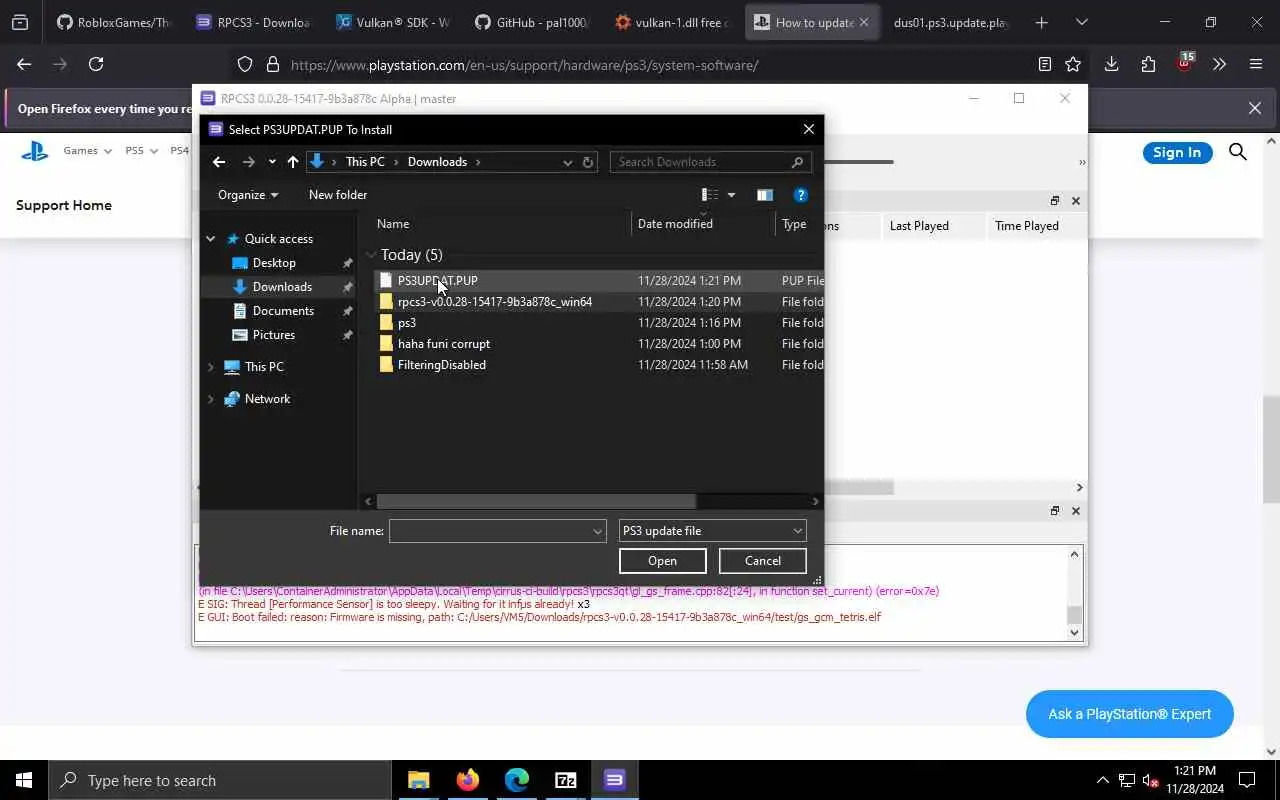This screenshot has width=1280, height=800.
Task: Expand the Network tree node
Action: 211,399
